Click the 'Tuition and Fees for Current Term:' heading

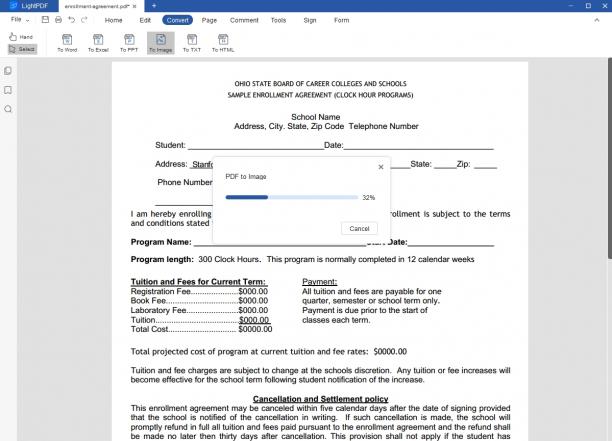pyautogui.click(x=199, y=282)
